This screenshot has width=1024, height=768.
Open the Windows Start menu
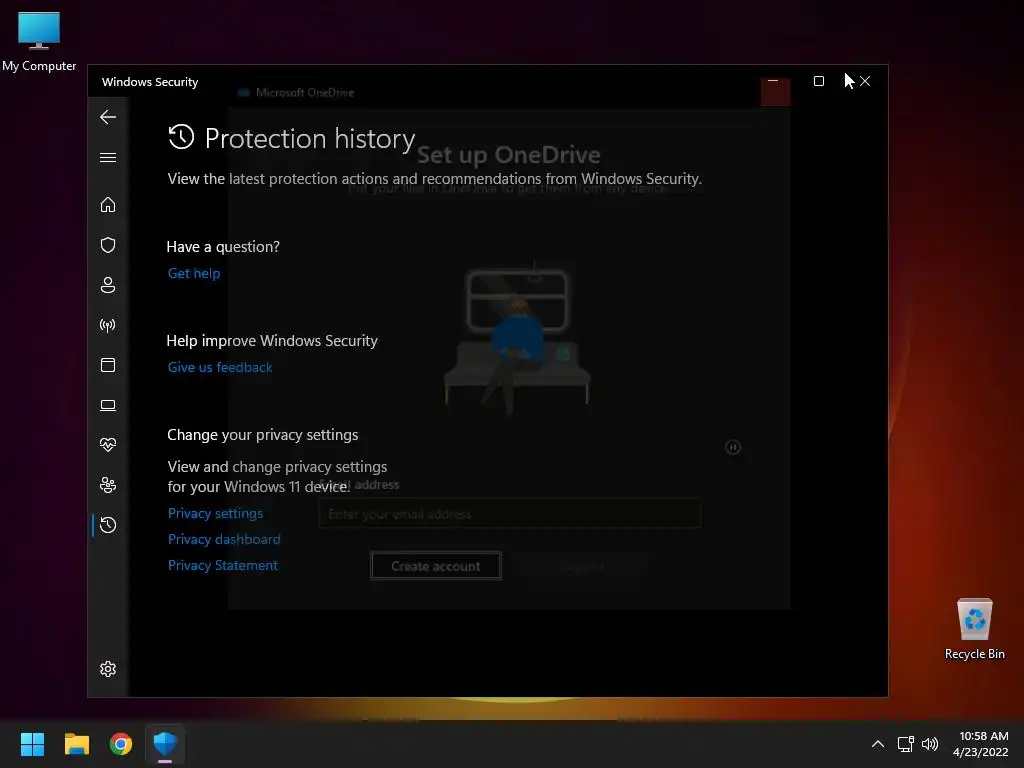click(x=32, y=744)
